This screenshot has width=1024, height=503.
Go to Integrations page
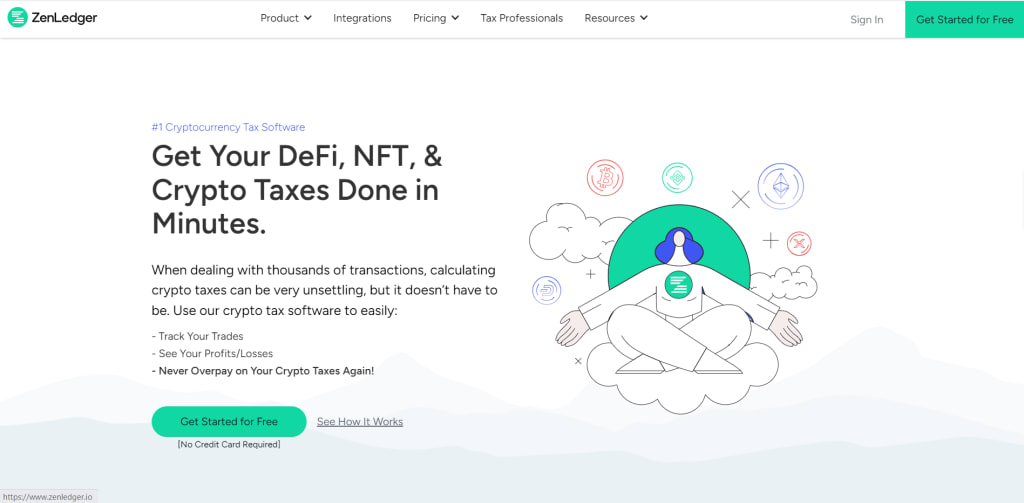click(362, 18)
